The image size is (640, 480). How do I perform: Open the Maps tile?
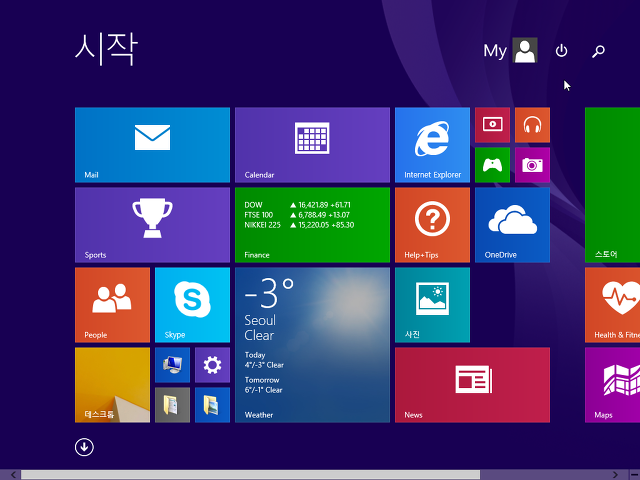coord(612,385)
